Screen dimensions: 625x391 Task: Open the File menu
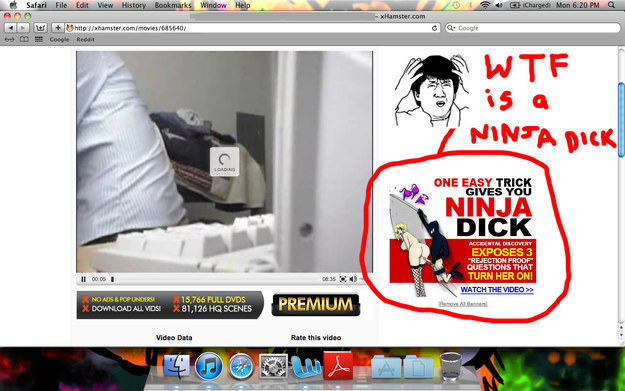61,5
